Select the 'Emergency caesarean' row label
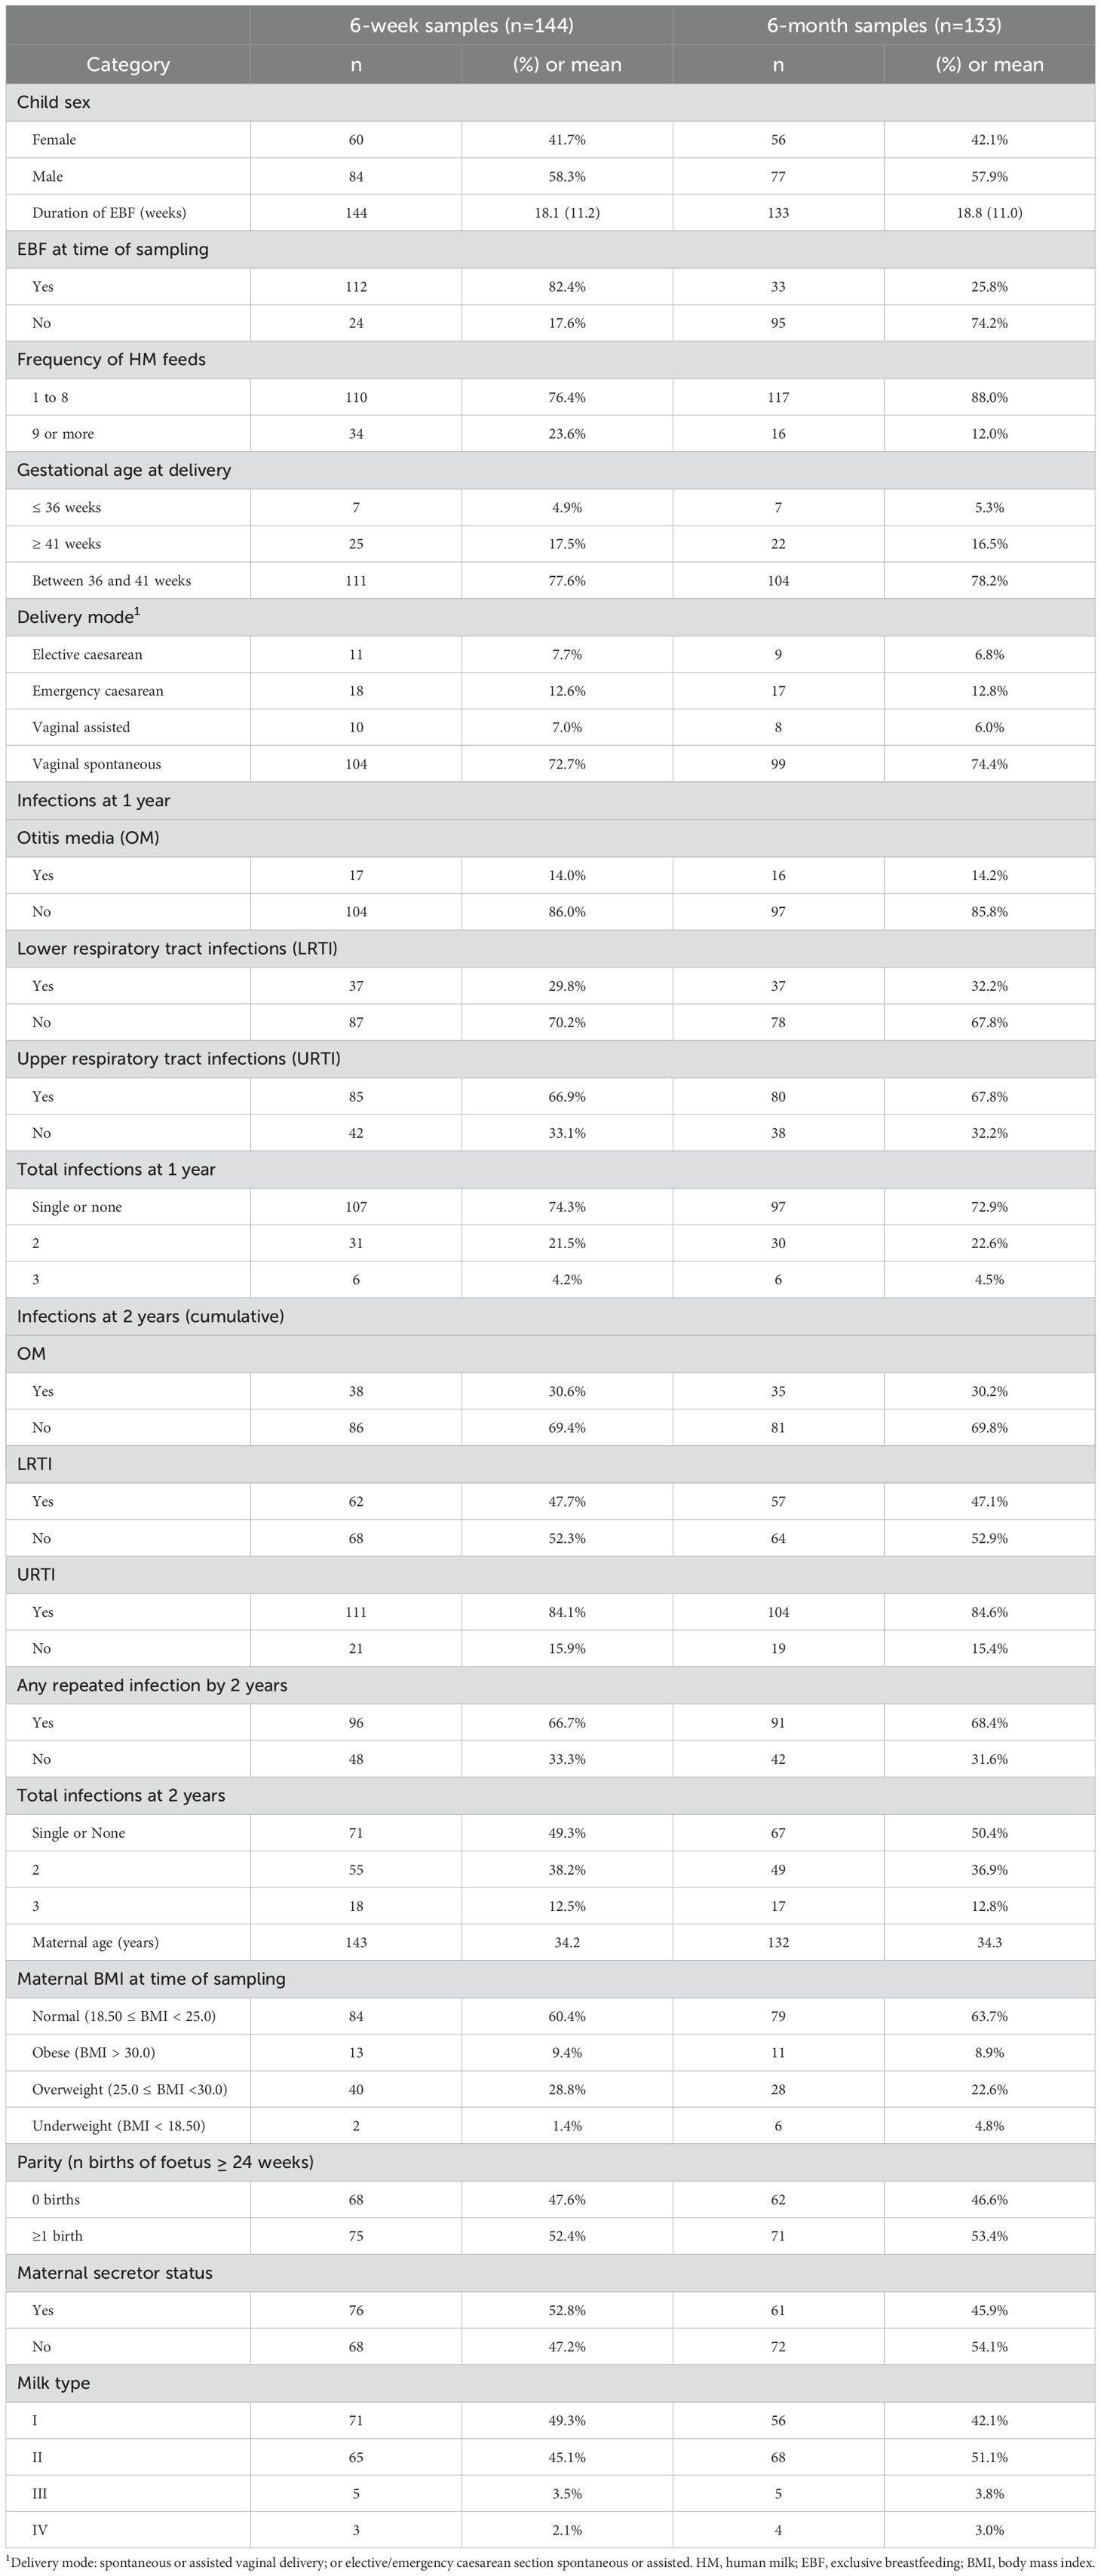Image resolution: width=1101 pixels, height=2576 pixels. [x=98, y=691]
